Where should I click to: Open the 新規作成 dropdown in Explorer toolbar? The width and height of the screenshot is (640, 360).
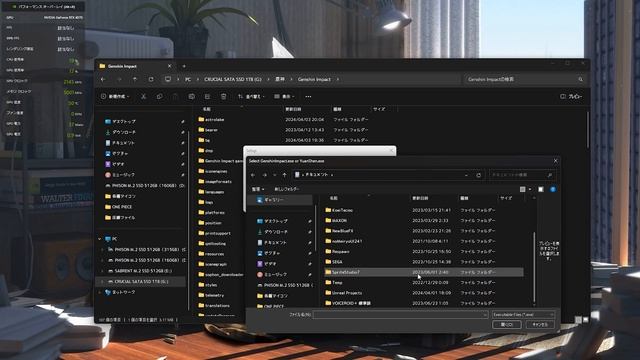click(115, 97)
